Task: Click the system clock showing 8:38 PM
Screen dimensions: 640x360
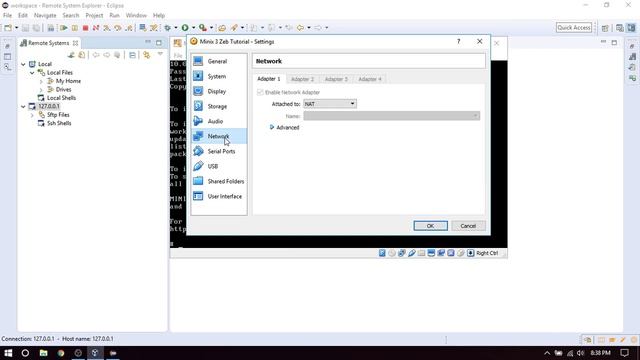Action: [x=600, y=353]
